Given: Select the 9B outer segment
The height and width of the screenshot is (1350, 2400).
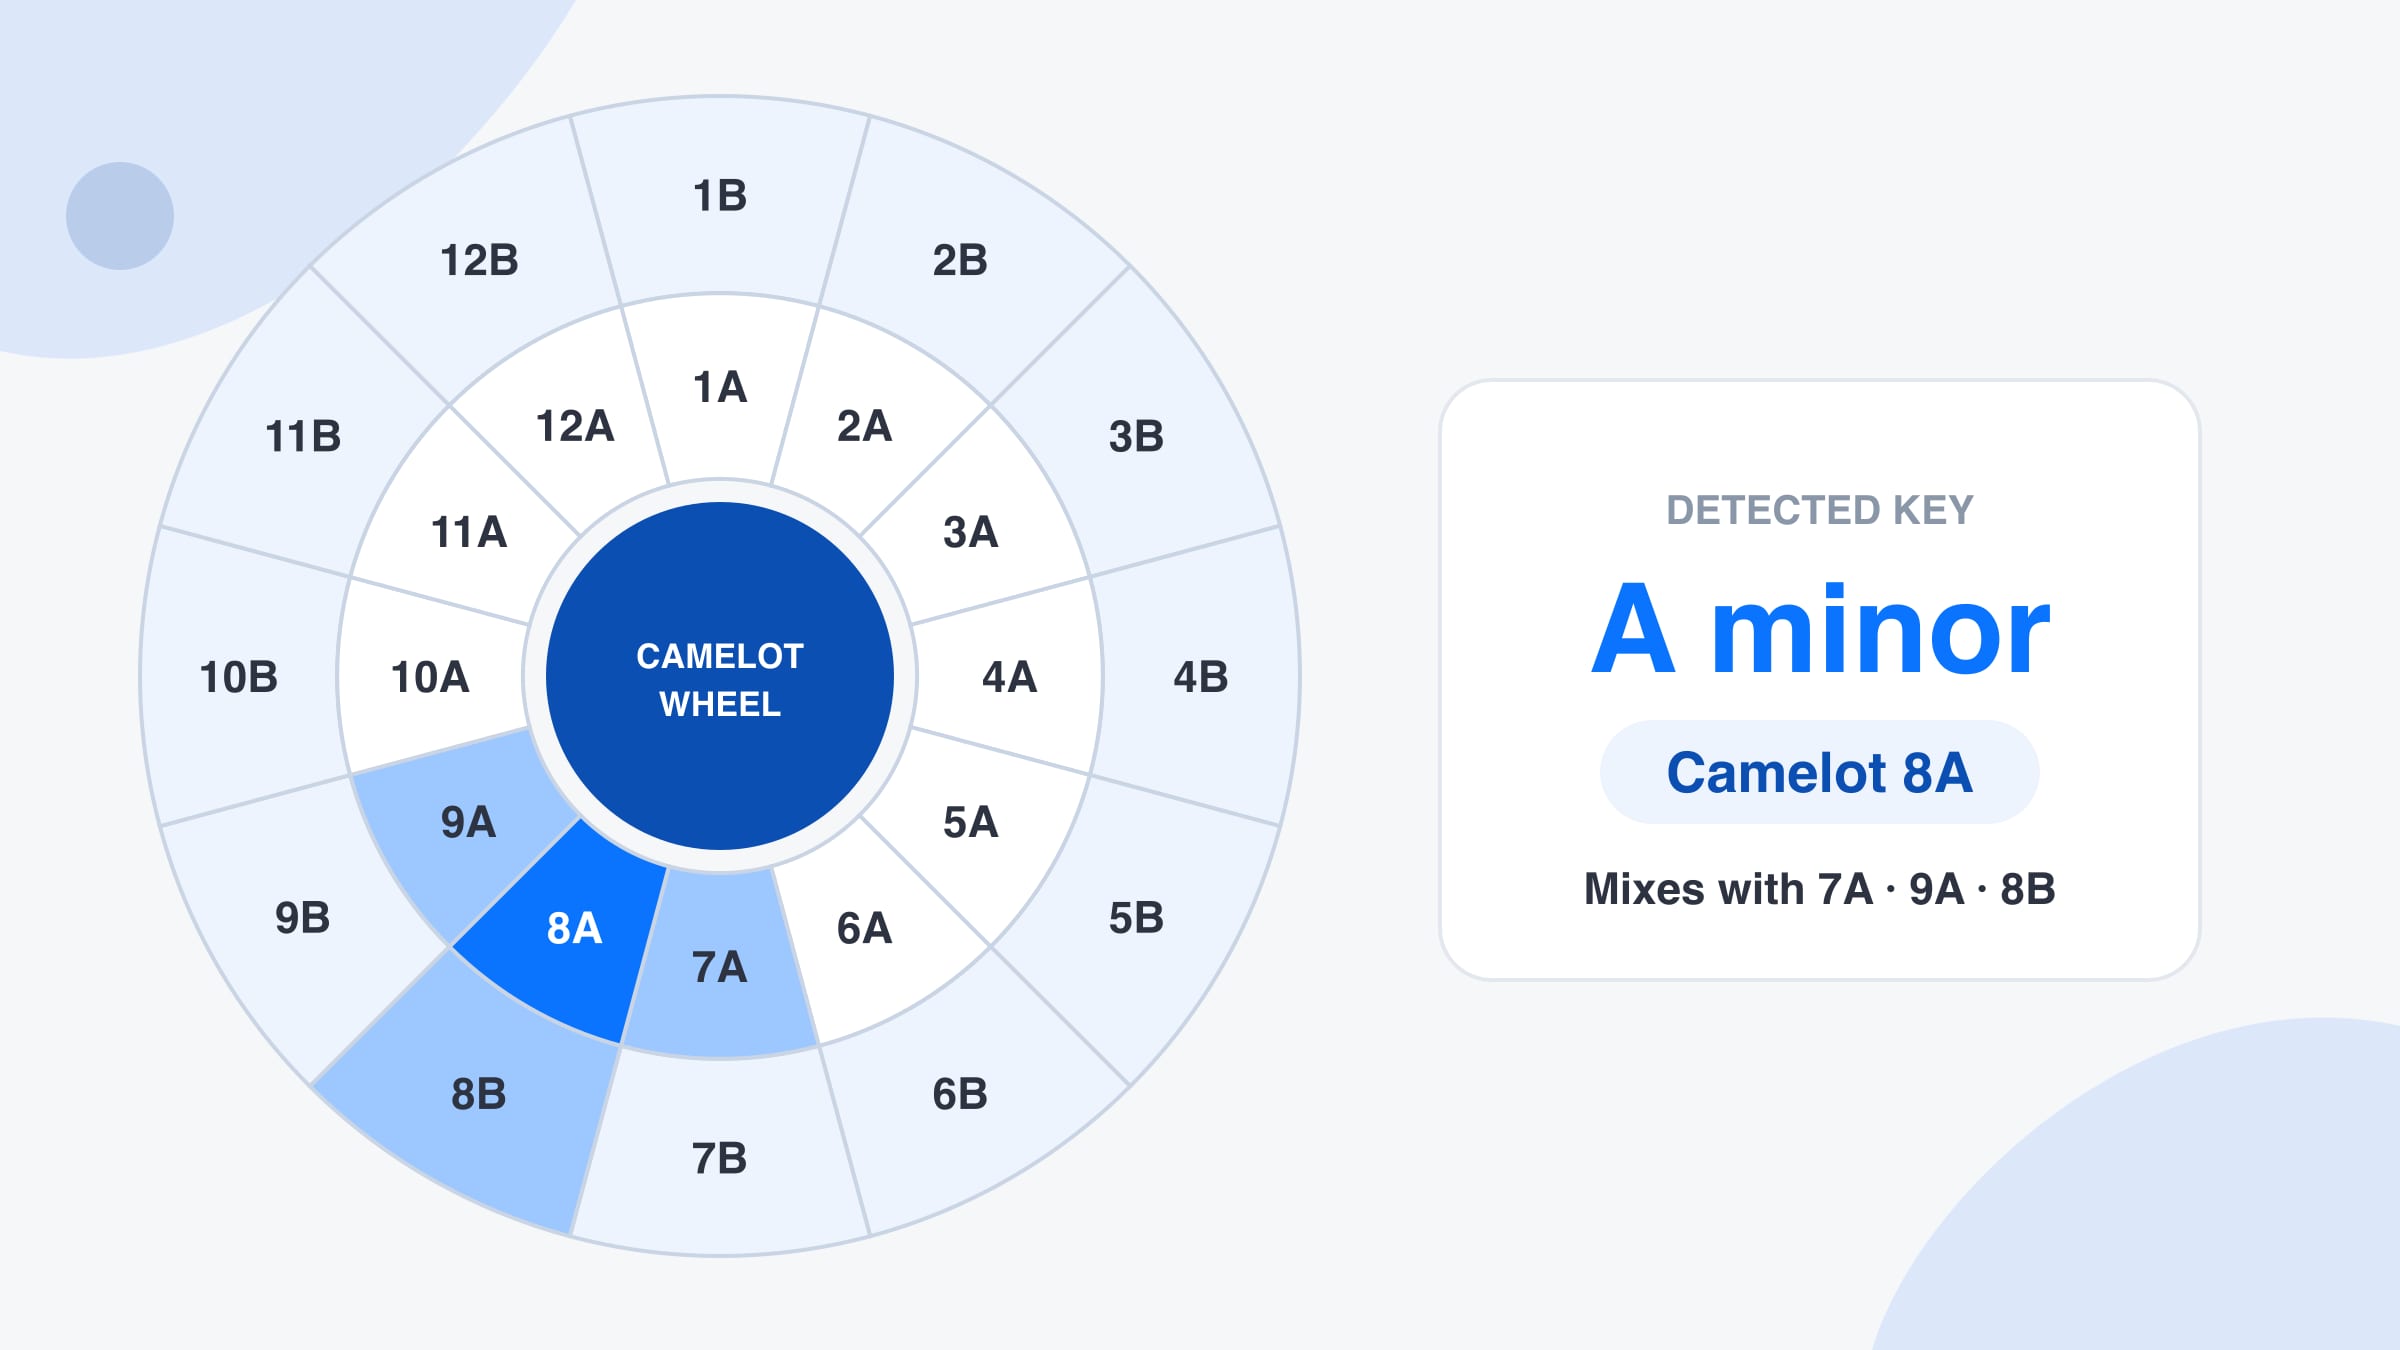Looking at the screenshot, I should [302, 917].
